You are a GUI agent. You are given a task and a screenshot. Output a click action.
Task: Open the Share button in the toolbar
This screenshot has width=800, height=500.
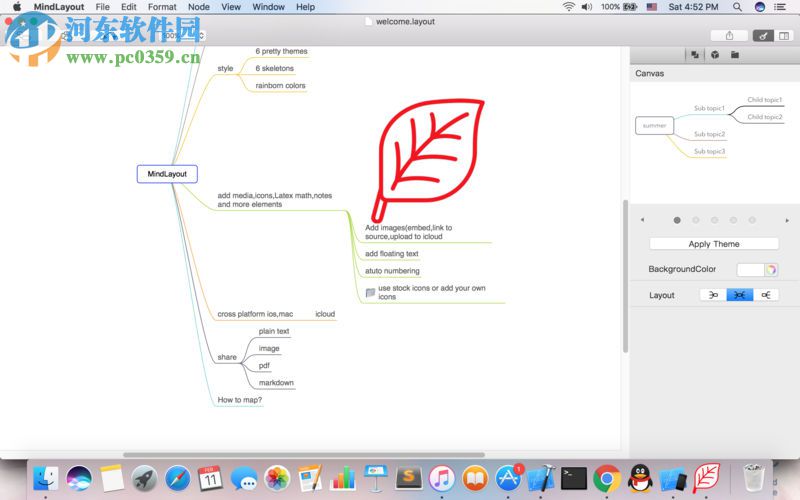point(729,35)
